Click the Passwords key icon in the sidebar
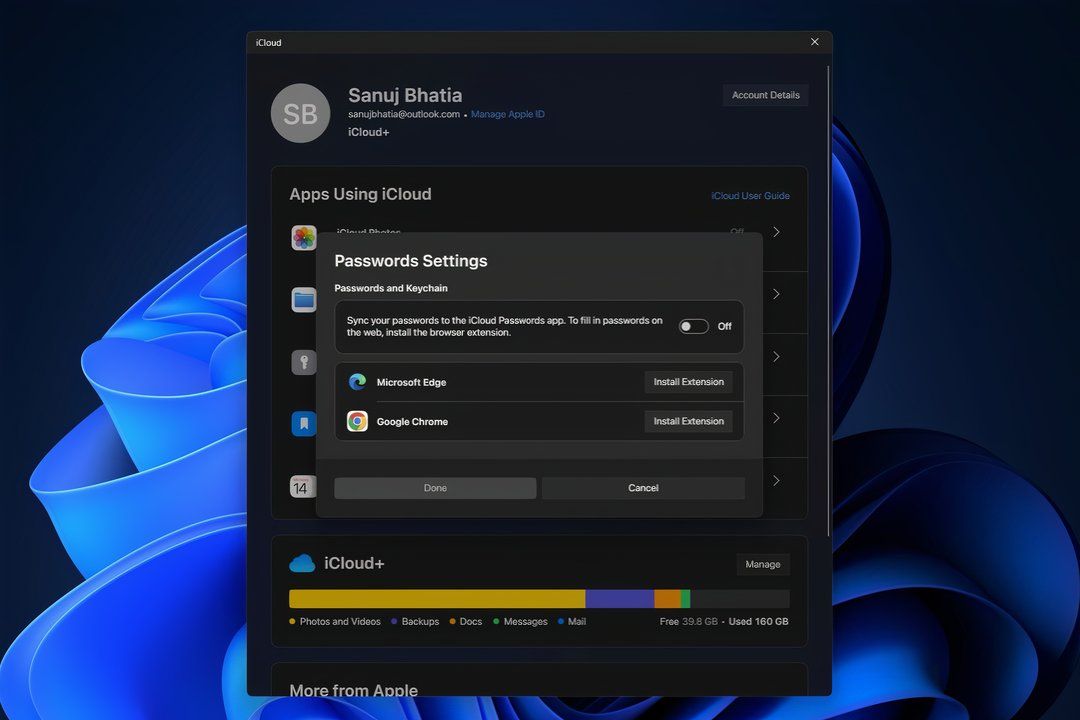Viewport: 1080px width, 720px height. coord(304,362)
